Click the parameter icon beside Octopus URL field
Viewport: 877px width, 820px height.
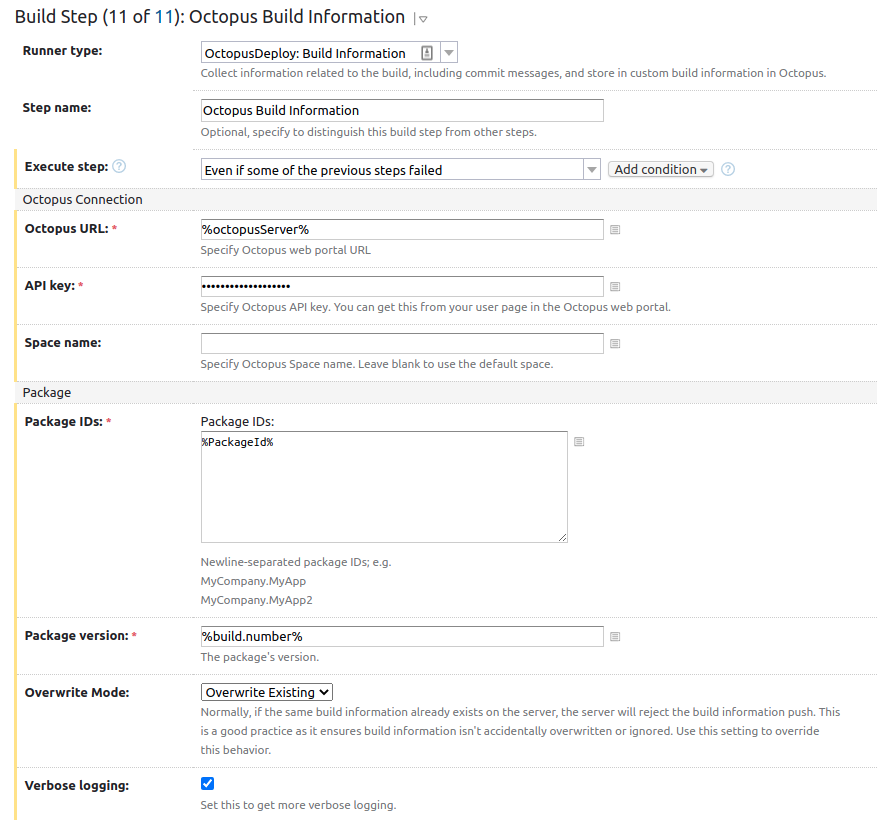tap(615, 230)
